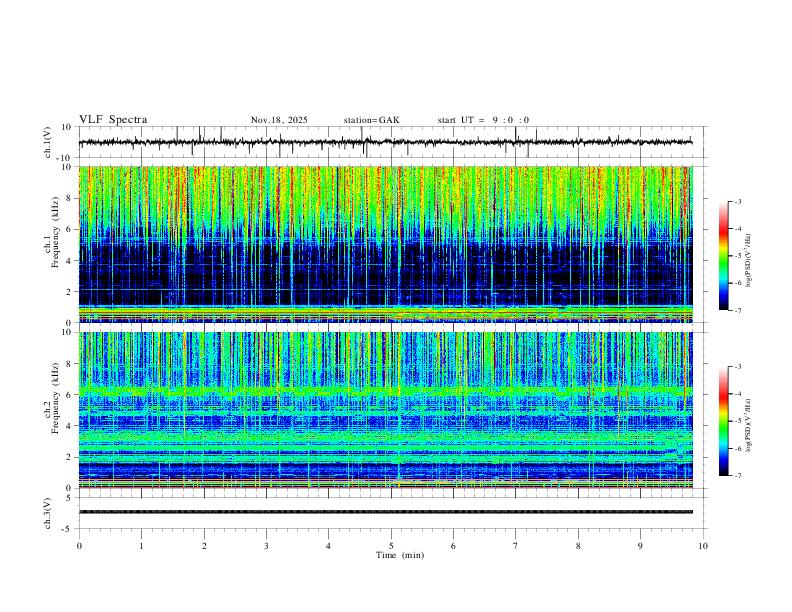Click the time axis tick label "8"

pos(578,546)
